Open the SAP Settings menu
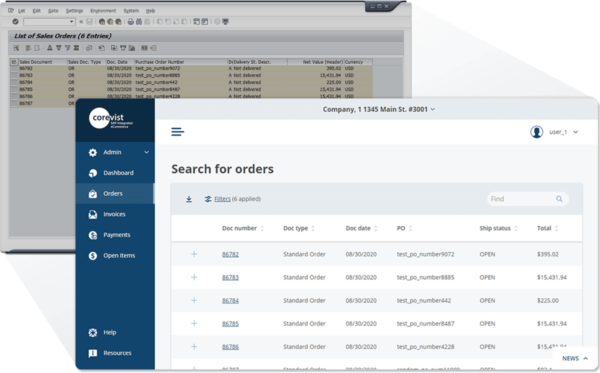 74,11
